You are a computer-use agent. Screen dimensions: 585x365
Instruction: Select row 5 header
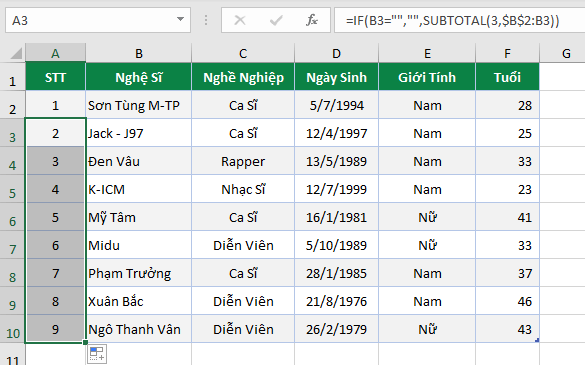pos(12,189)
